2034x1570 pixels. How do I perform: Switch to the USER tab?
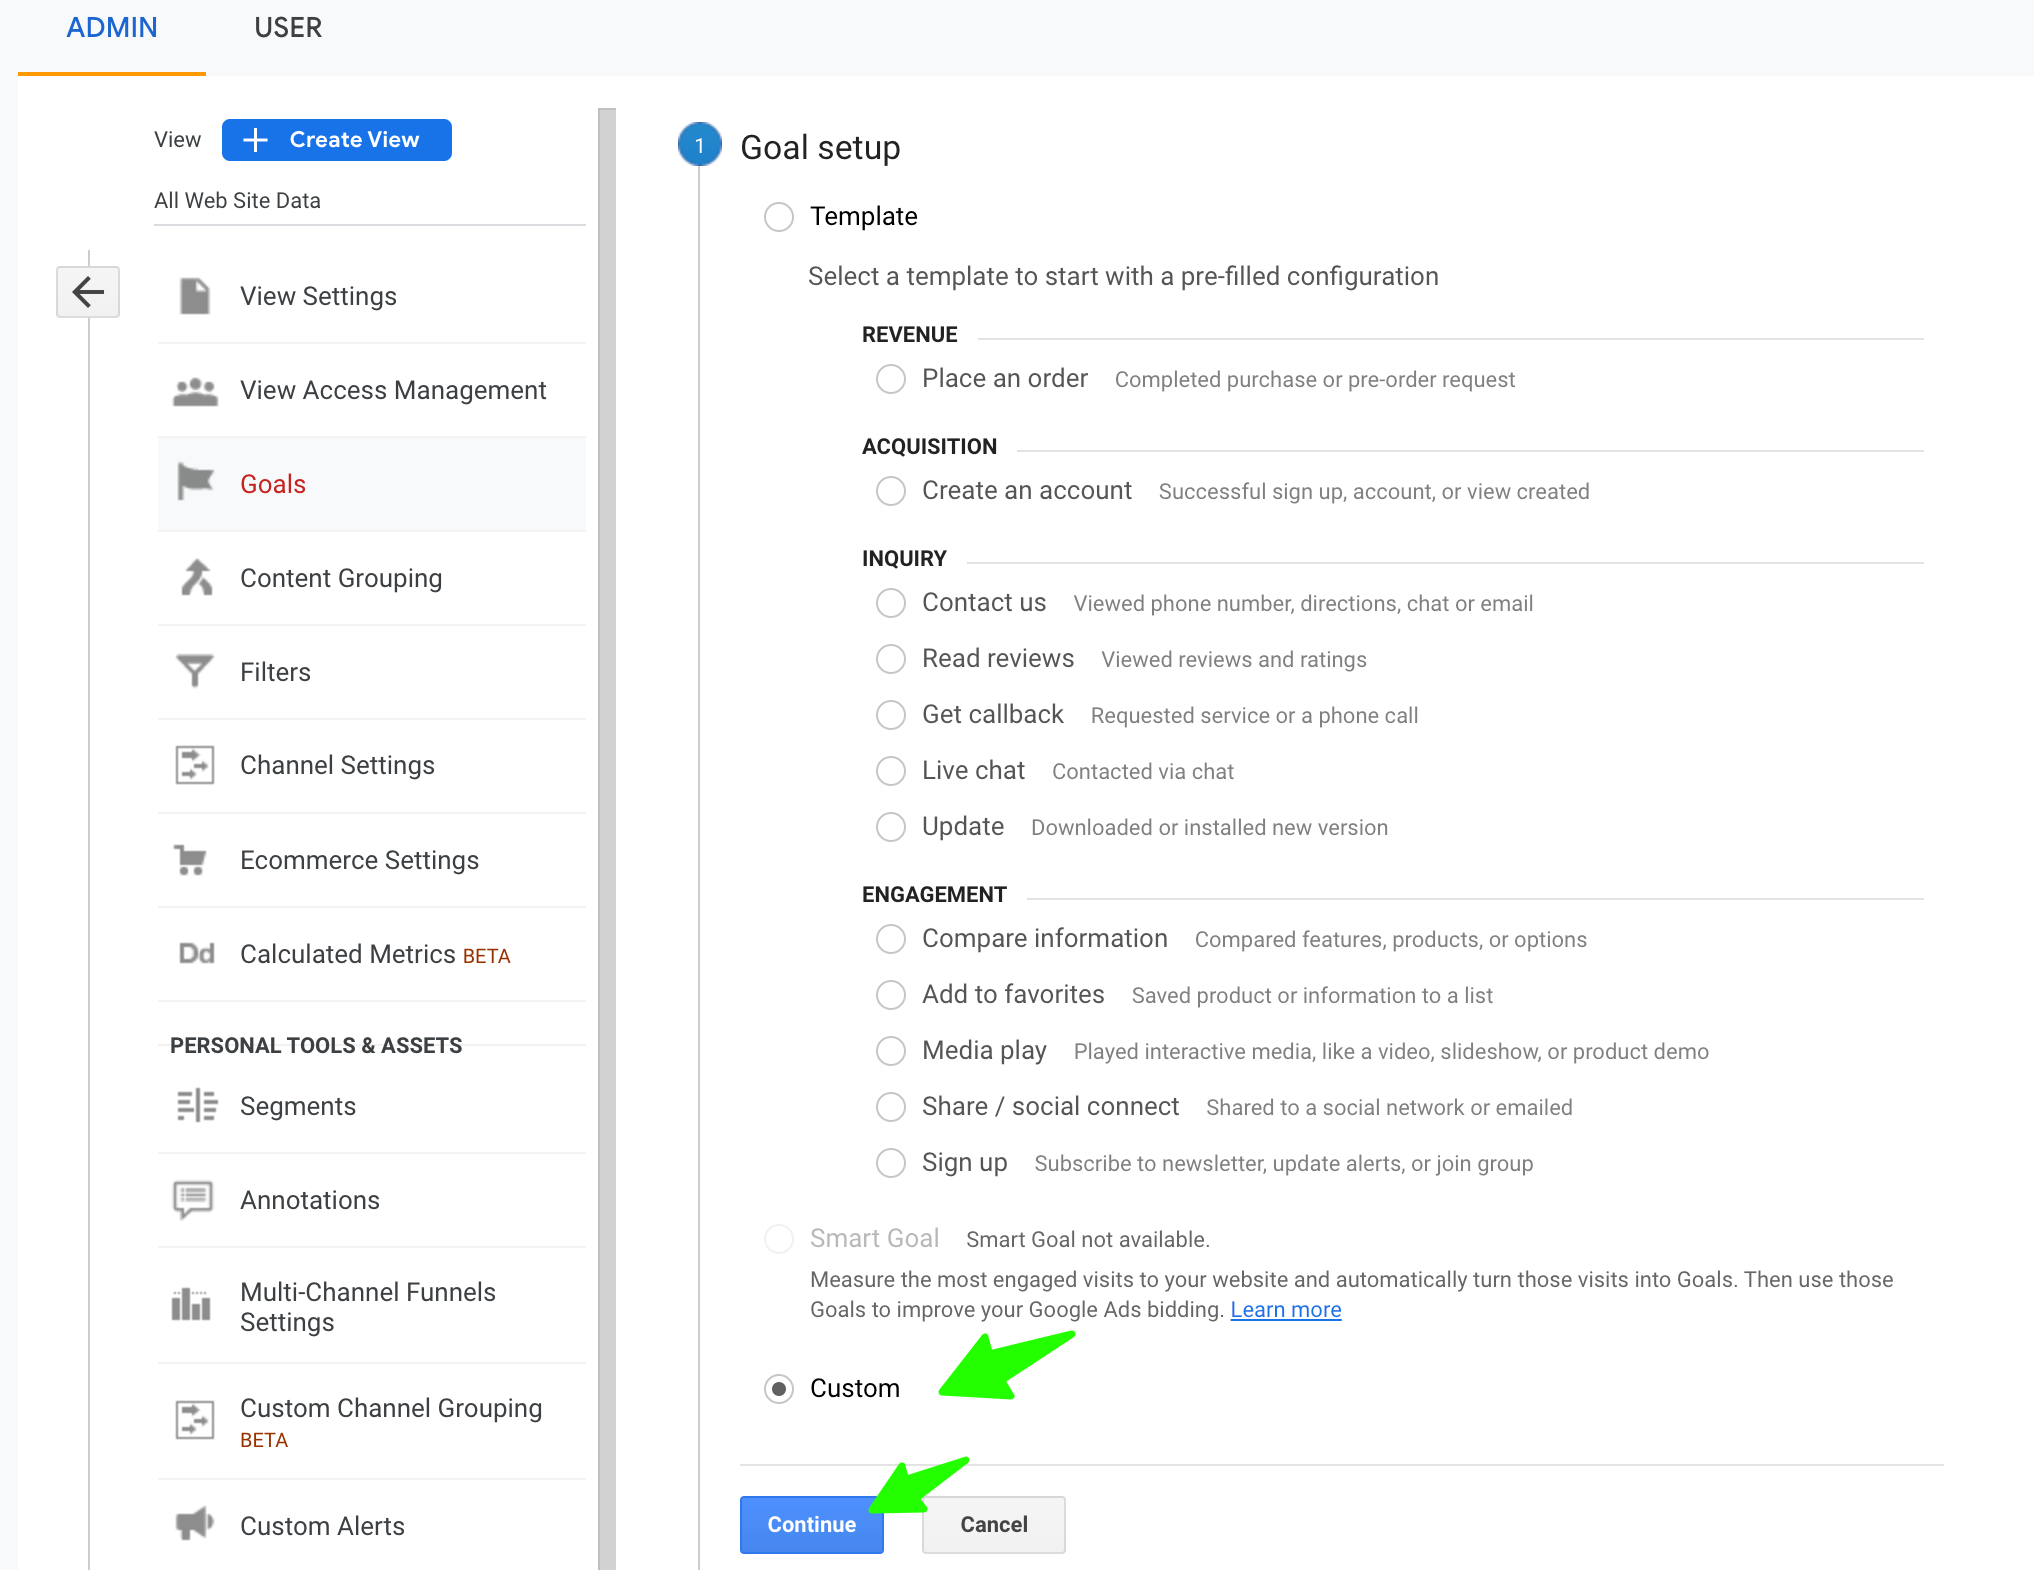point(288,28)
